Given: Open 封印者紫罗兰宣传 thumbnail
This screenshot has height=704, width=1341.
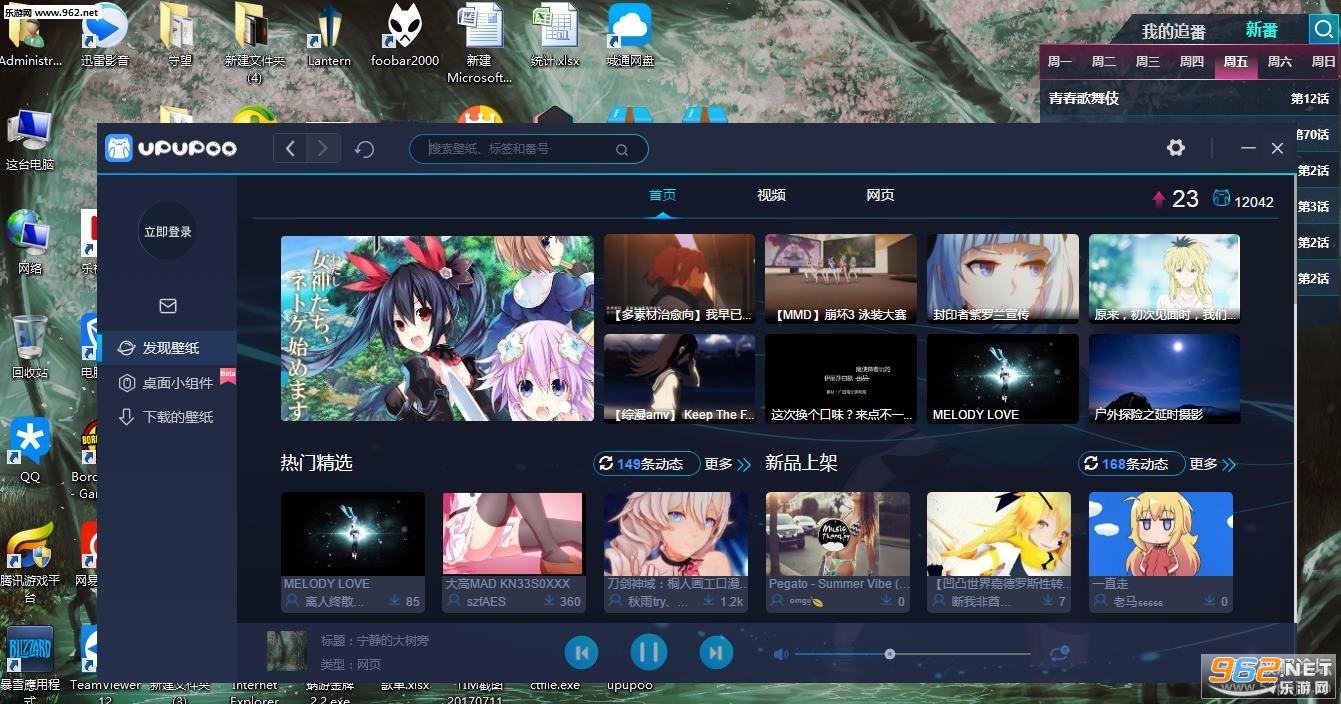Looking at the screenshot, I should [x=1003, y=278].
